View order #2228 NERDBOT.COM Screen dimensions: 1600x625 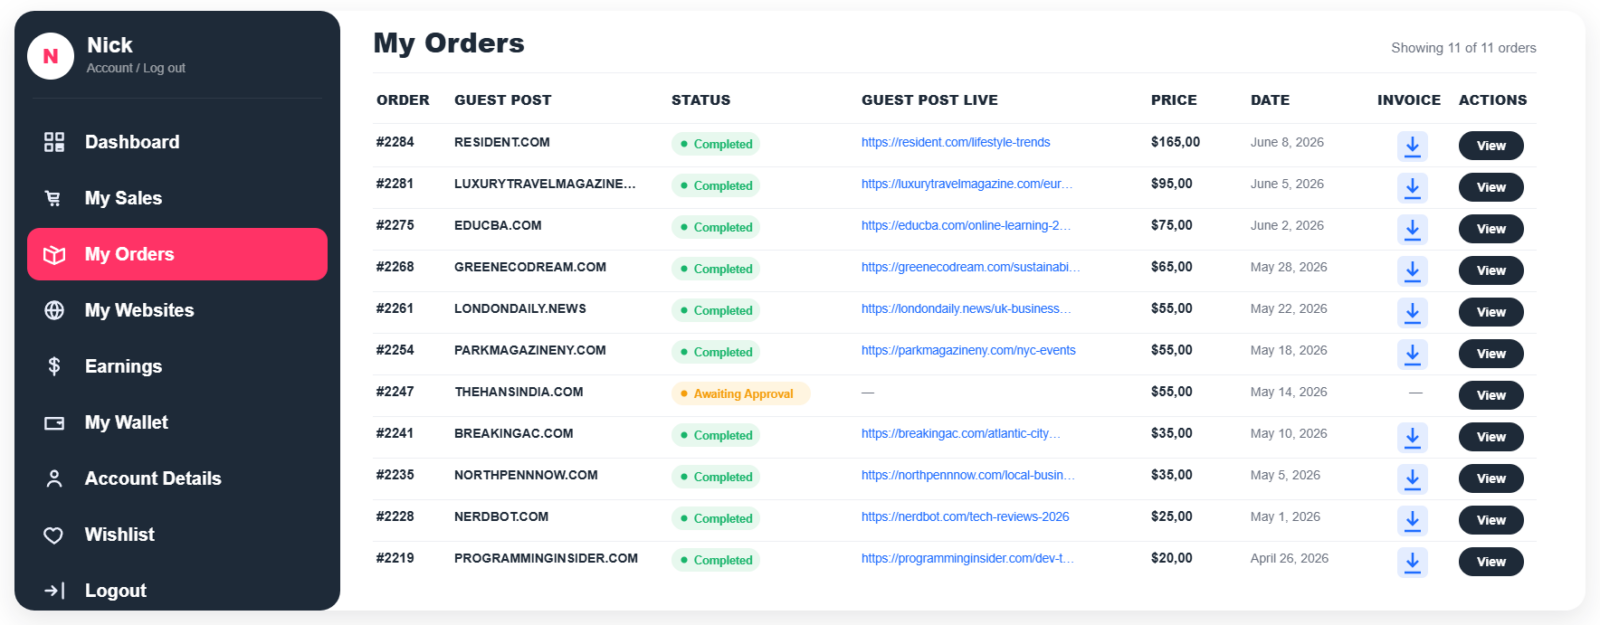tap(1491, 520)
